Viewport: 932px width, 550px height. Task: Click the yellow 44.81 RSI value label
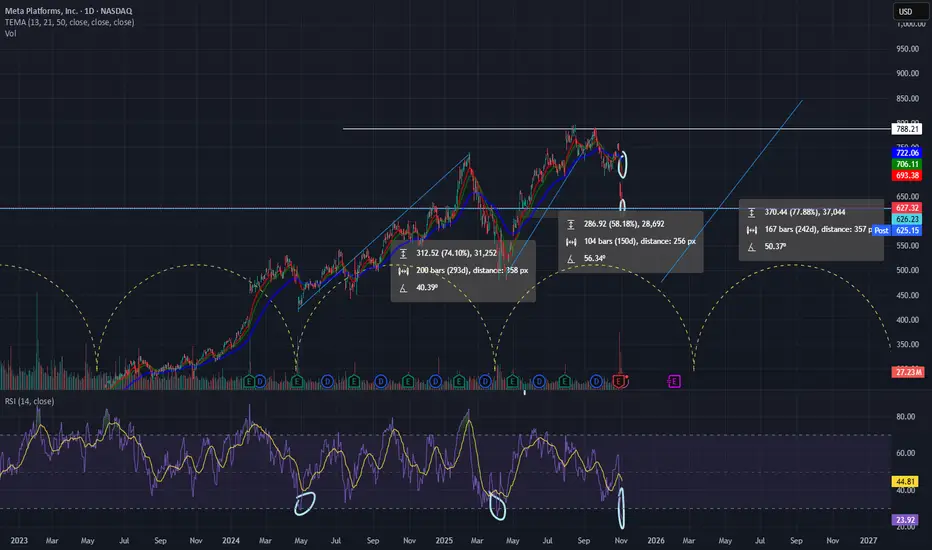pyautogui.click(x=905, y=482)
